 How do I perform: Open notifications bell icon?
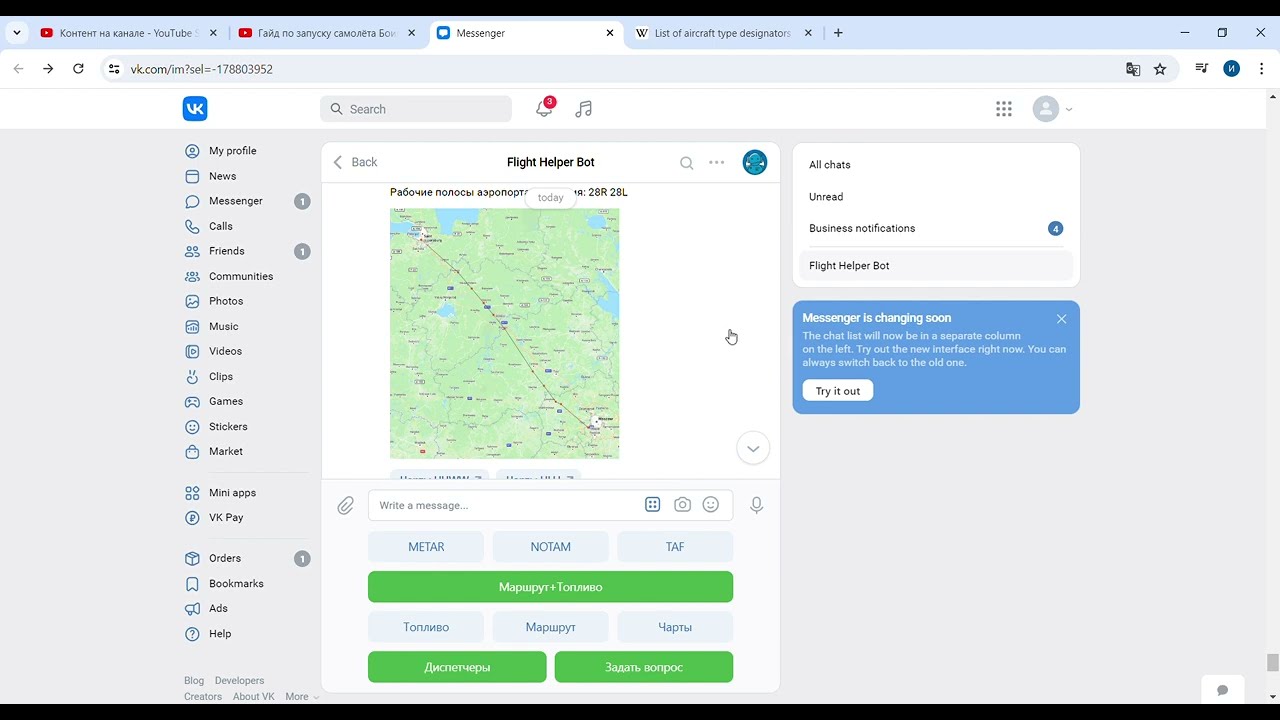coord(544,109)
